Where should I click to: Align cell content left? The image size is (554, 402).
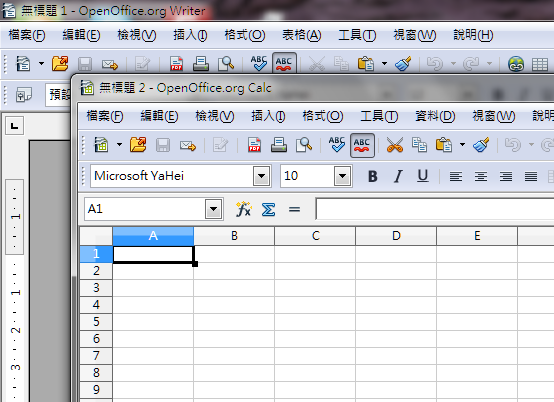click(x=456, y=176)
